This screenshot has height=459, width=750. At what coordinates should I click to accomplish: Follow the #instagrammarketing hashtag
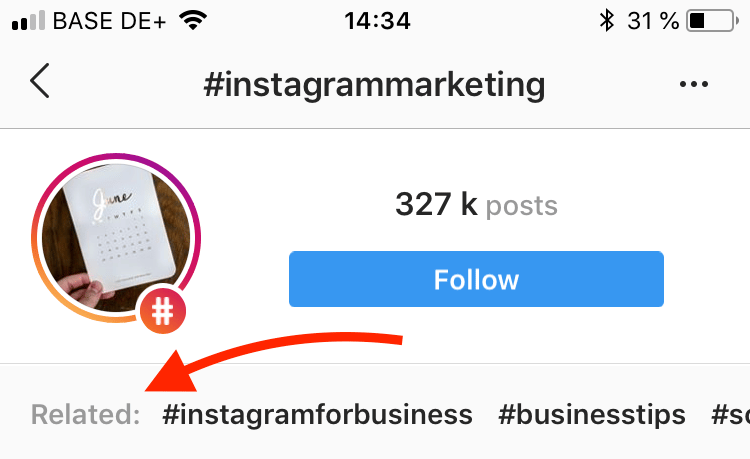point(476,279)
